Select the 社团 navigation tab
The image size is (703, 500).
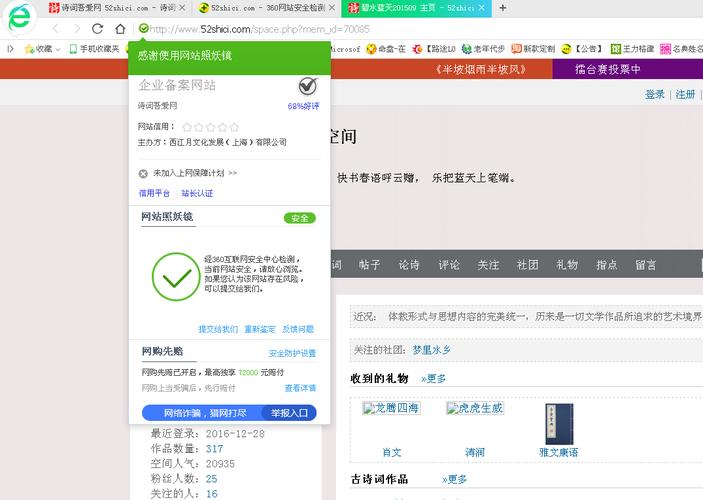(x=528, y=265)
